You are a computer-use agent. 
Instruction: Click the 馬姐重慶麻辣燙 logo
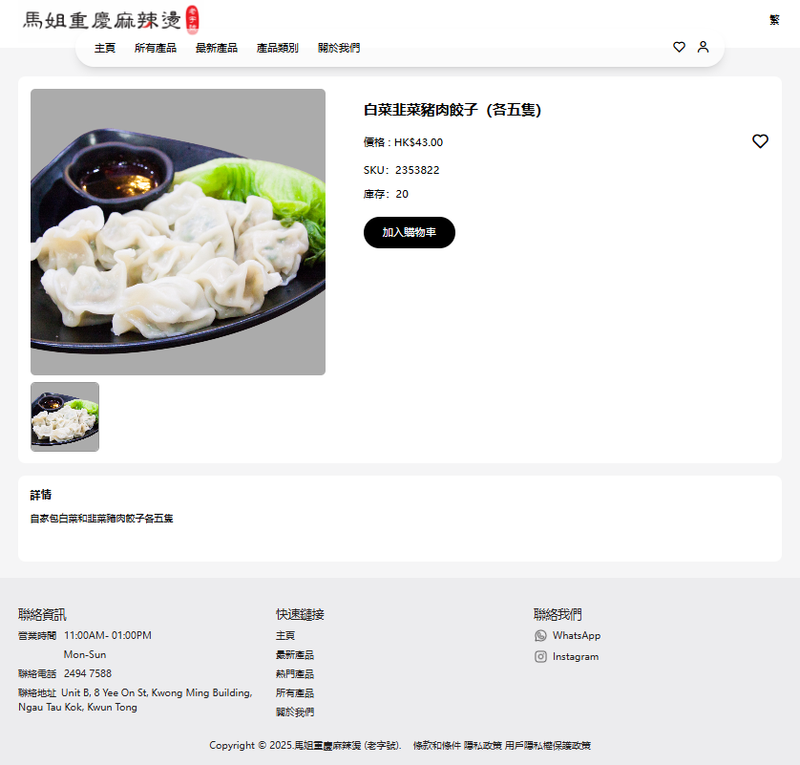point(111,20)
